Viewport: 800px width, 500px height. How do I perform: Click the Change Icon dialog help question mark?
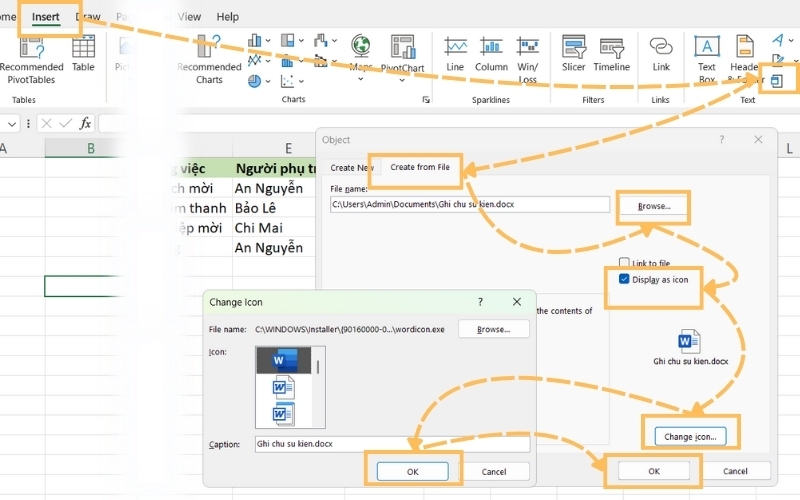(x=480, y=302)
